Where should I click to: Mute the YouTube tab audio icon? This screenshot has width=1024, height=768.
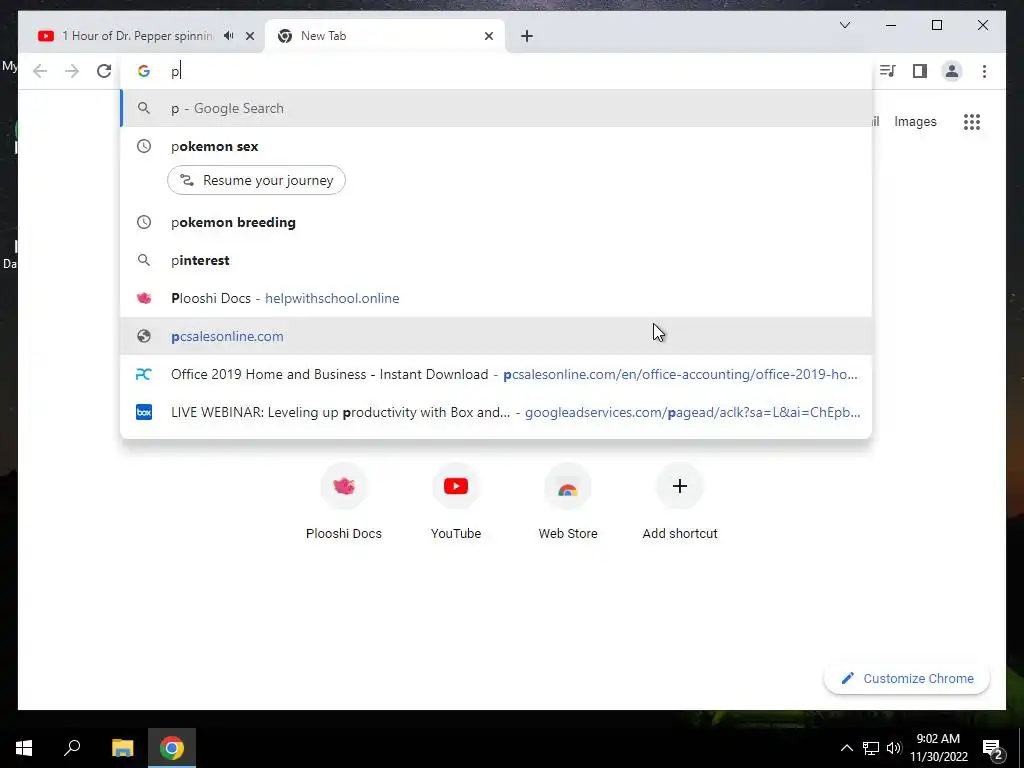pyautogui.click(x=229, y=36)
